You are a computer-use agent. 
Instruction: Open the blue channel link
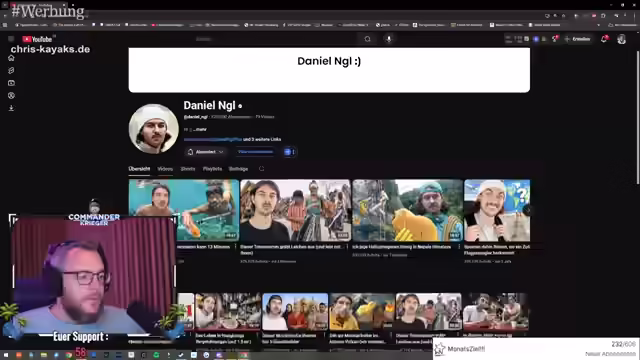click(x=213, y=139)
